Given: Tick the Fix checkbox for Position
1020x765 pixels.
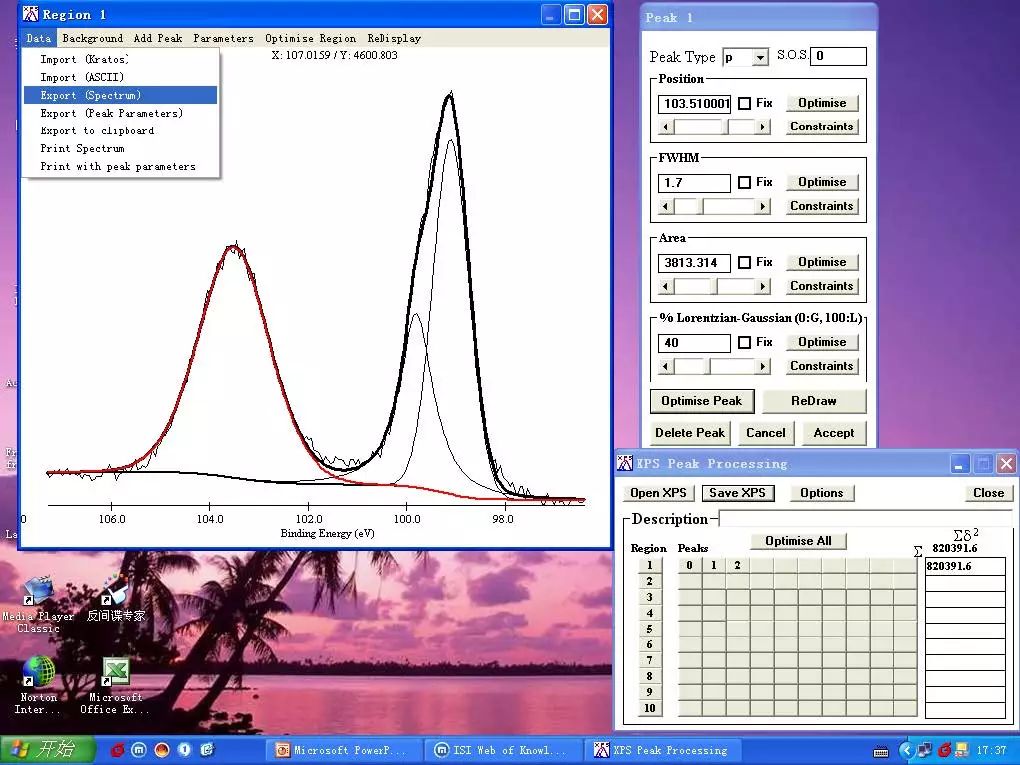Looking at the screenshot, I should [745, 103].
